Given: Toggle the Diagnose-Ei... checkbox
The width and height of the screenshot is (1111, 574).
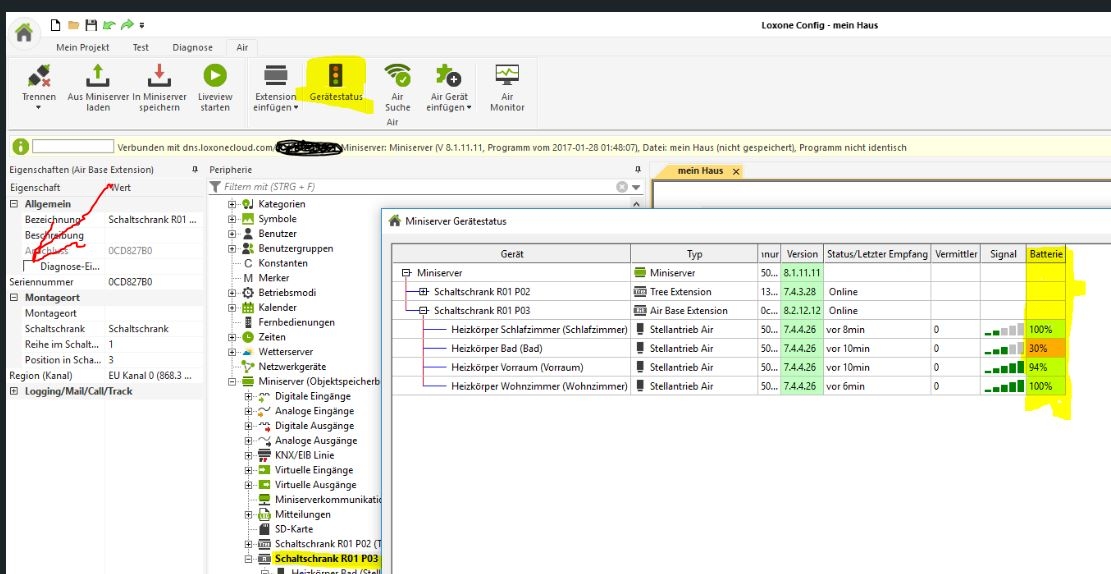Looking at the screenshot, I should click(x=29, y=267).
